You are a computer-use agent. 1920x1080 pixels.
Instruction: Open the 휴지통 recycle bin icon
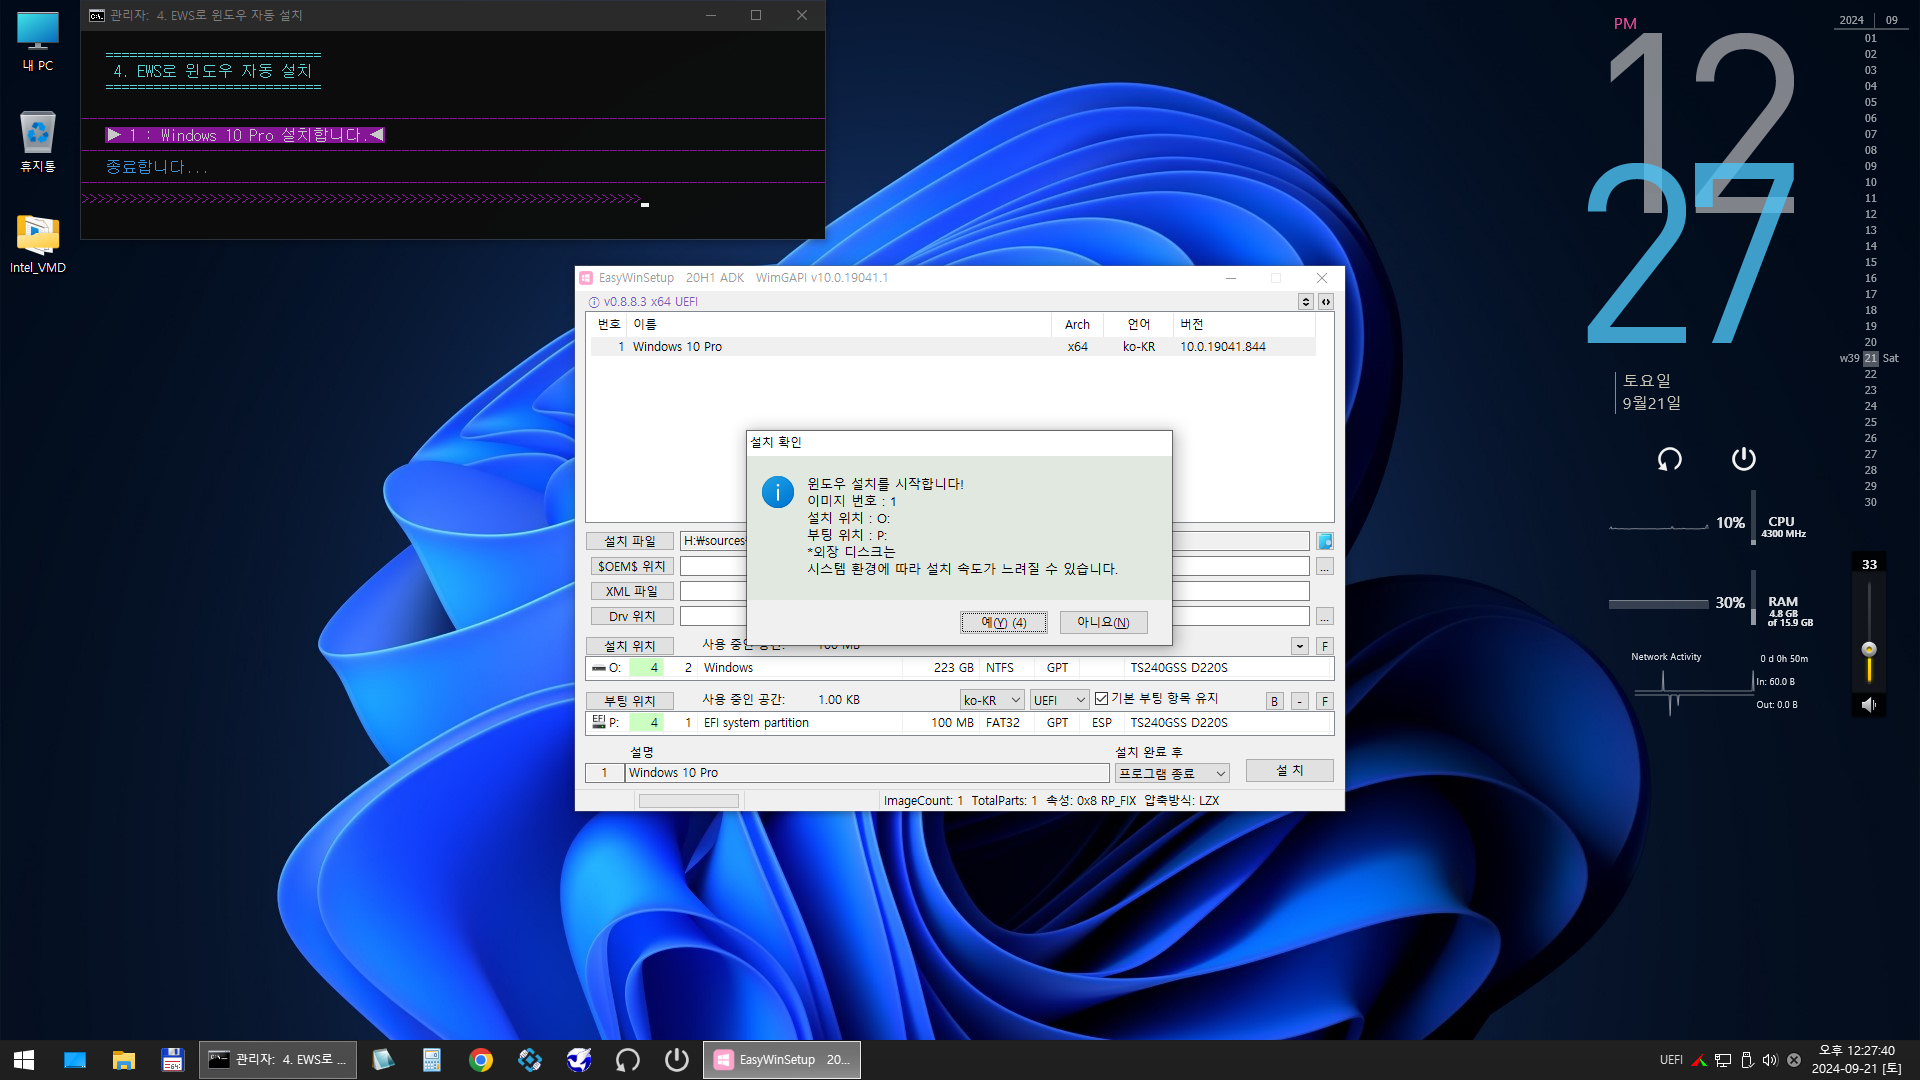(x=38, y=141)
